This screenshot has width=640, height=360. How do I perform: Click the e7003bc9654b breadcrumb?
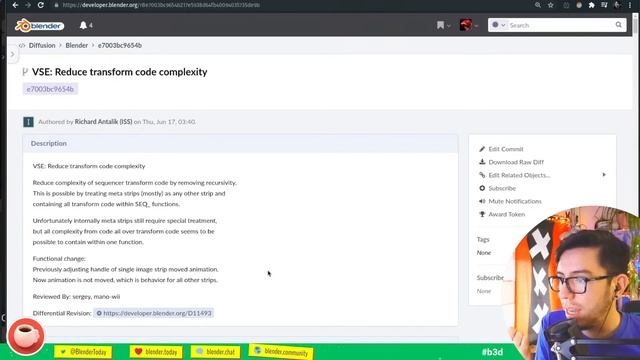pyautogui.click(x=120, y=45)
